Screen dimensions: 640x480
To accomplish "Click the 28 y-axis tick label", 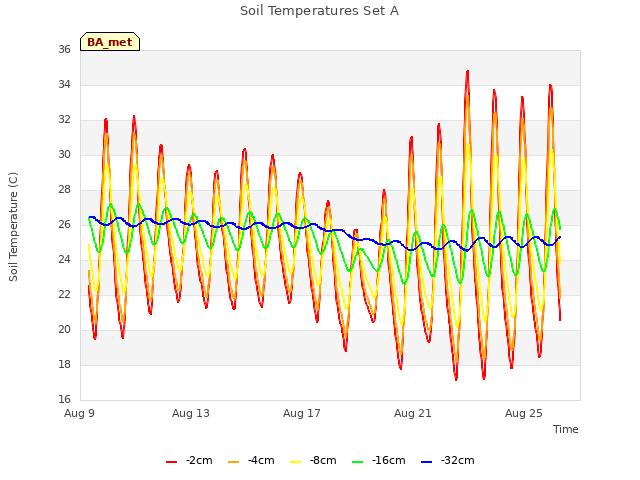I will point(64,189).
